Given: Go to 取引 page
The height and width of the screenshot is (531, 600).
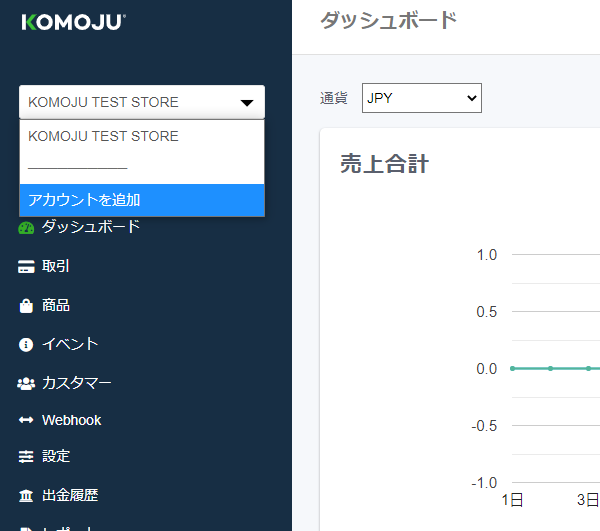Looking at the screenshot, I should (x=55, y=266).
